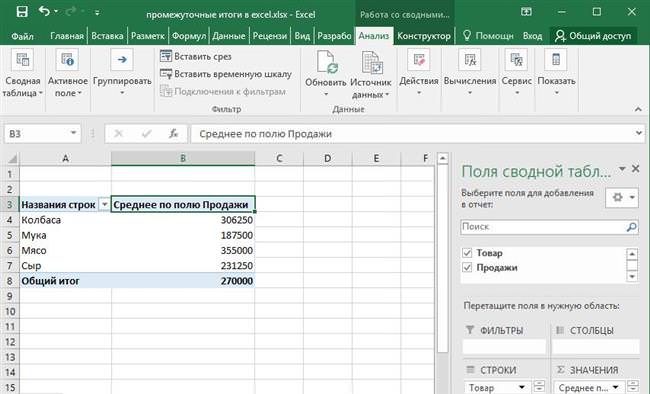The width and height of the screenshot is (650, 394).
Task: Collapse the ribbon with the chevron
Action: tap(638, 109)
